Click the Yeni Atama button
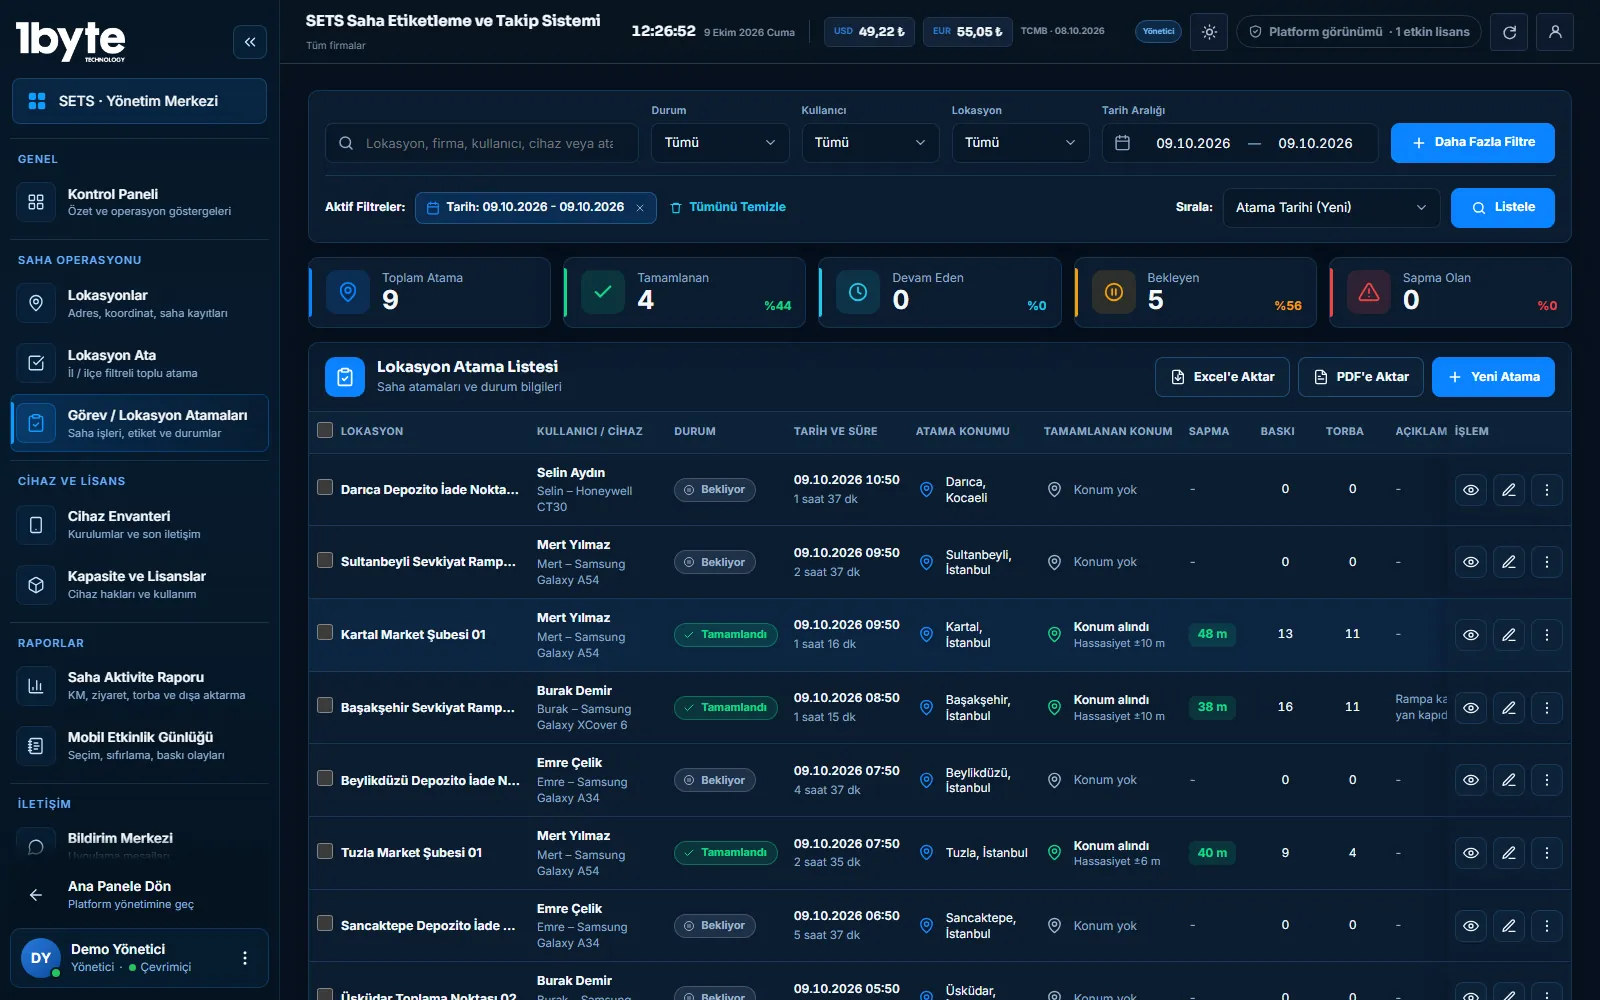The height and width of the screenshot is (1000, 1600). coord(1493,377)
